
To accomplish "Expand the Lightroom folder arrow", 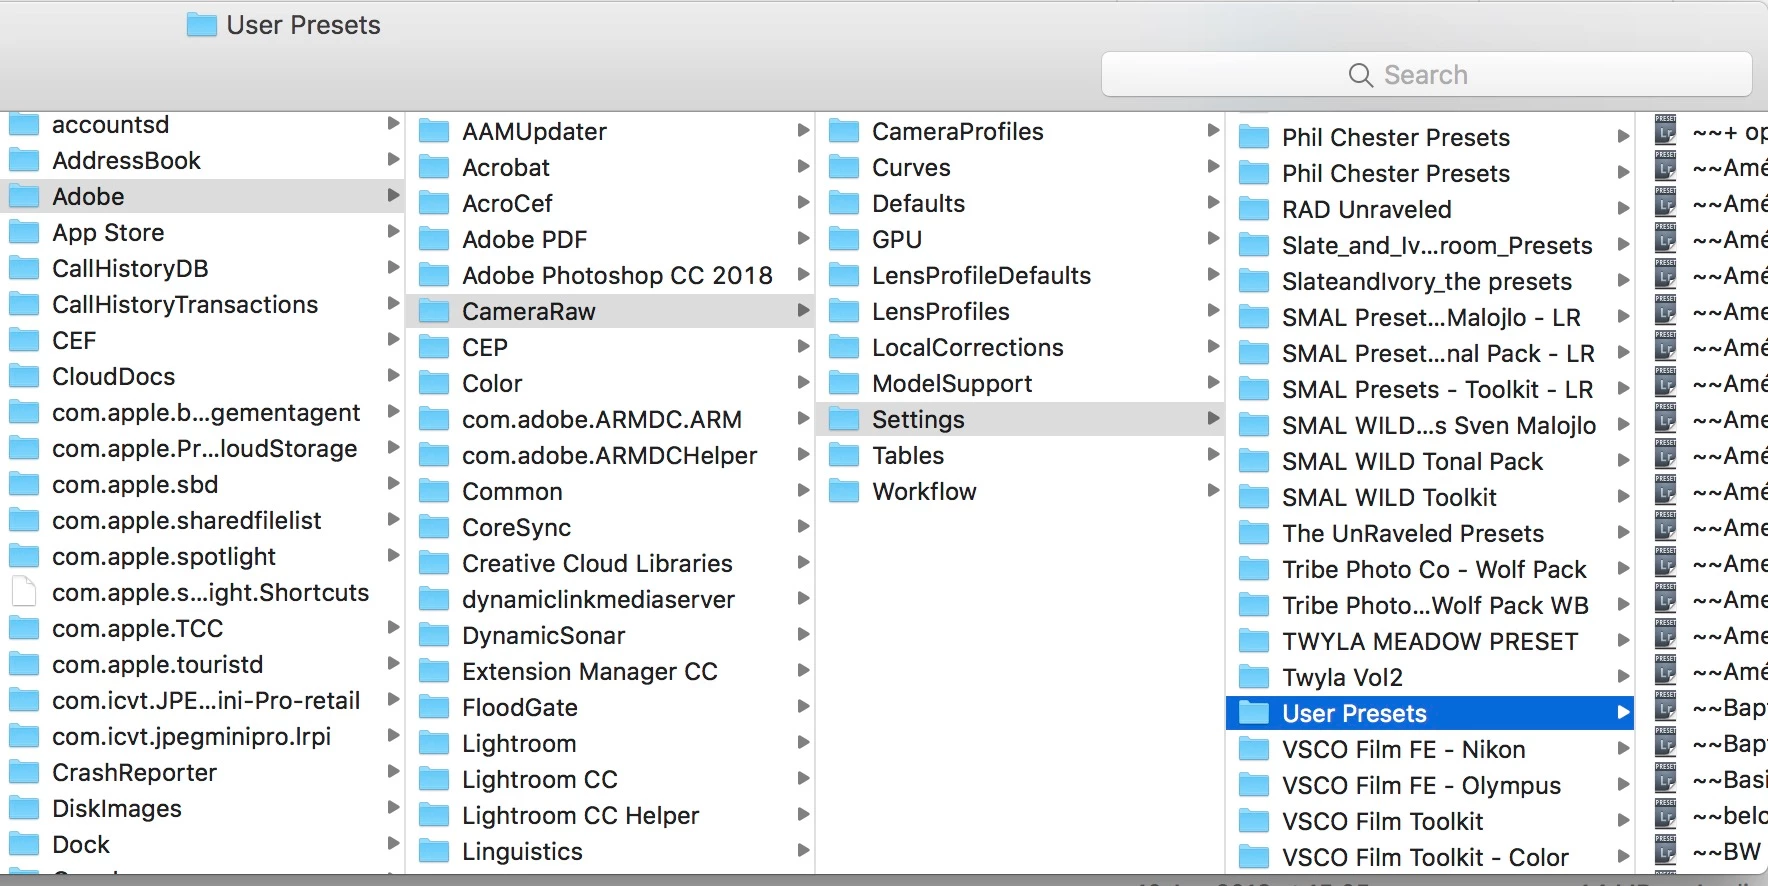I will 803,743.
